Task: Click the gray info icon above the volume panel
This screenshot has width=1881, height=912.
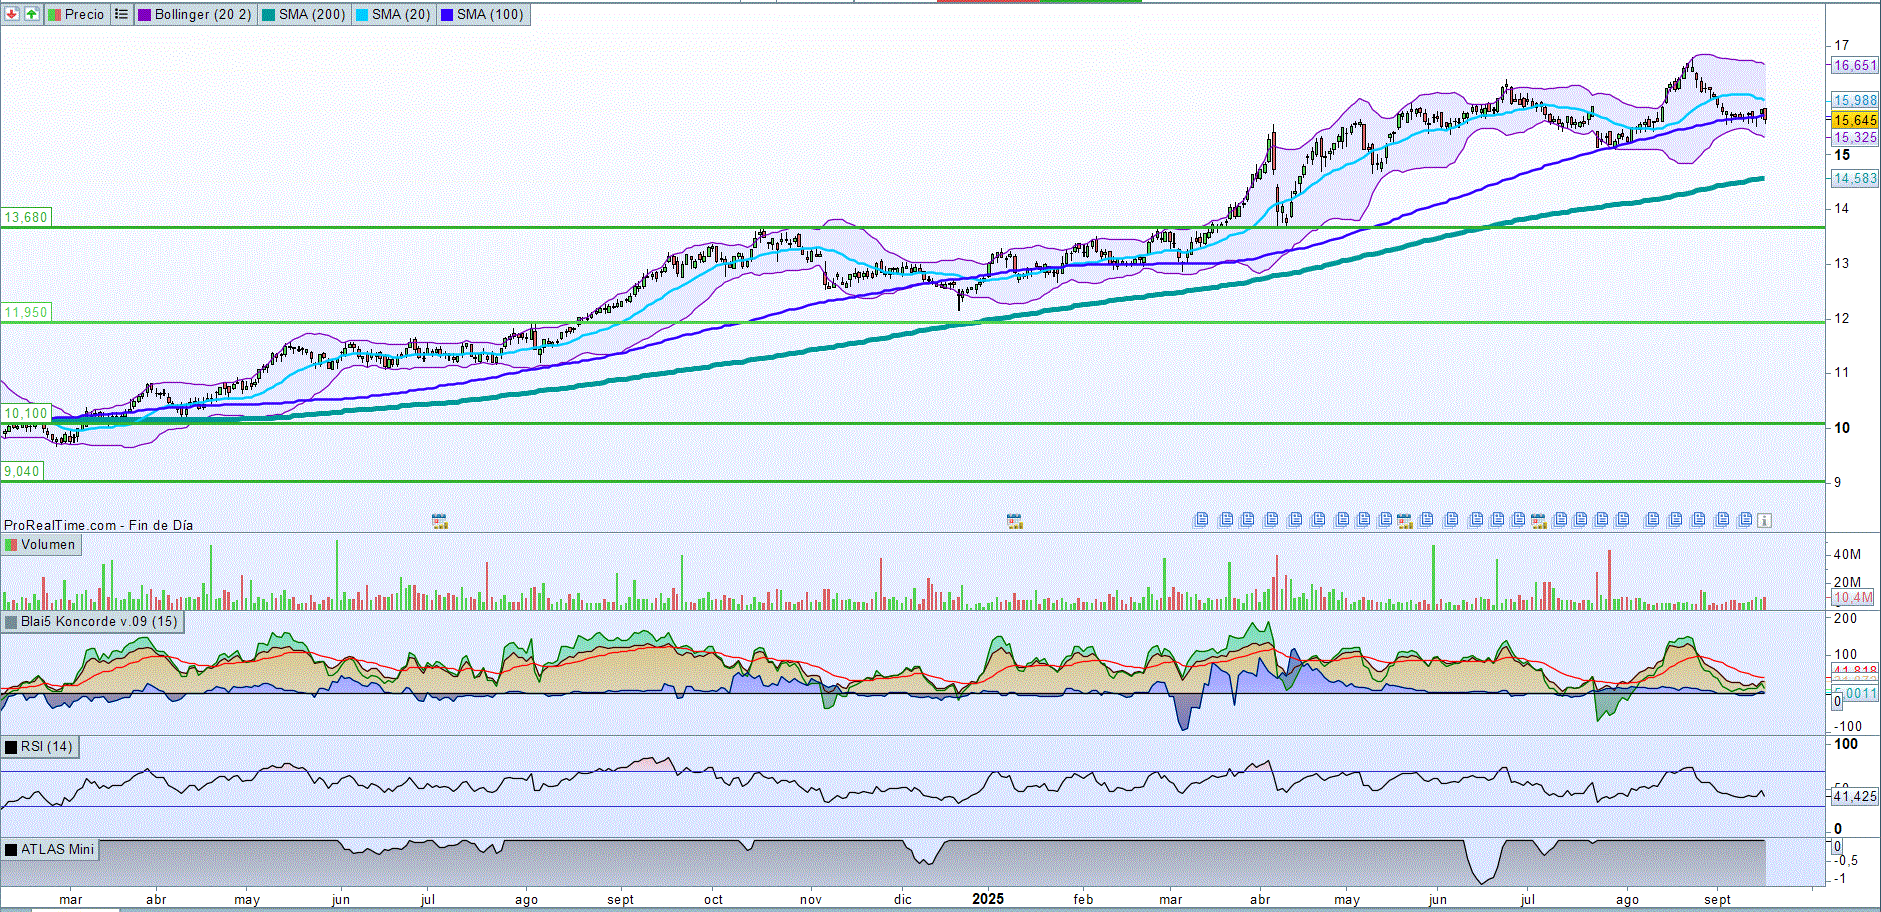Action: [1764, 520]
